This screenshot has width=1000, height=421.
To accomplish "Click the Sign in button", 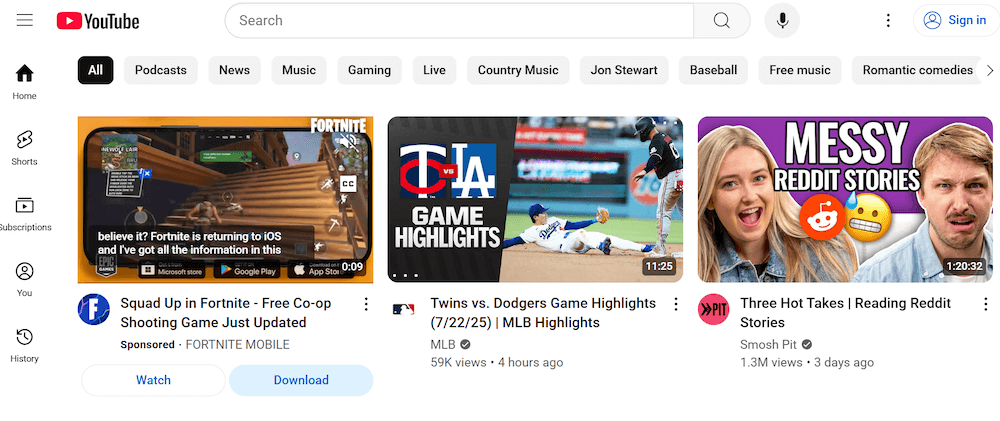I will pos(956,20).
